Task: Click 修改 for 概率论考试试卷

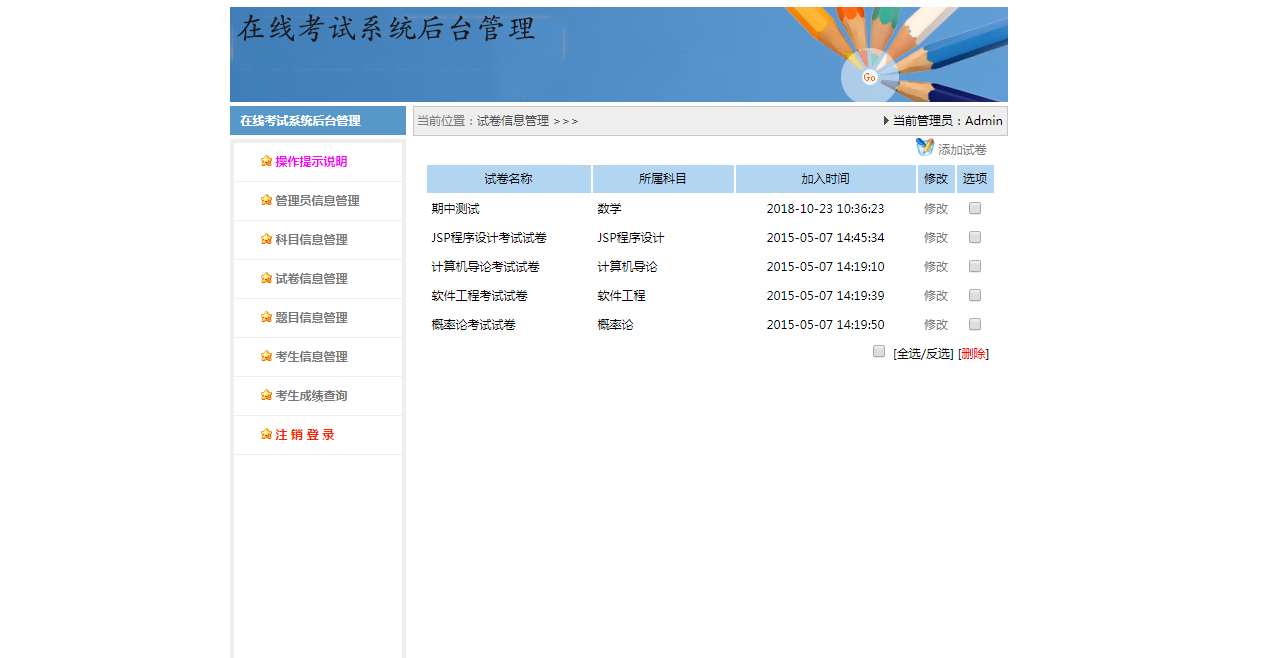Action: click(936, 325)
